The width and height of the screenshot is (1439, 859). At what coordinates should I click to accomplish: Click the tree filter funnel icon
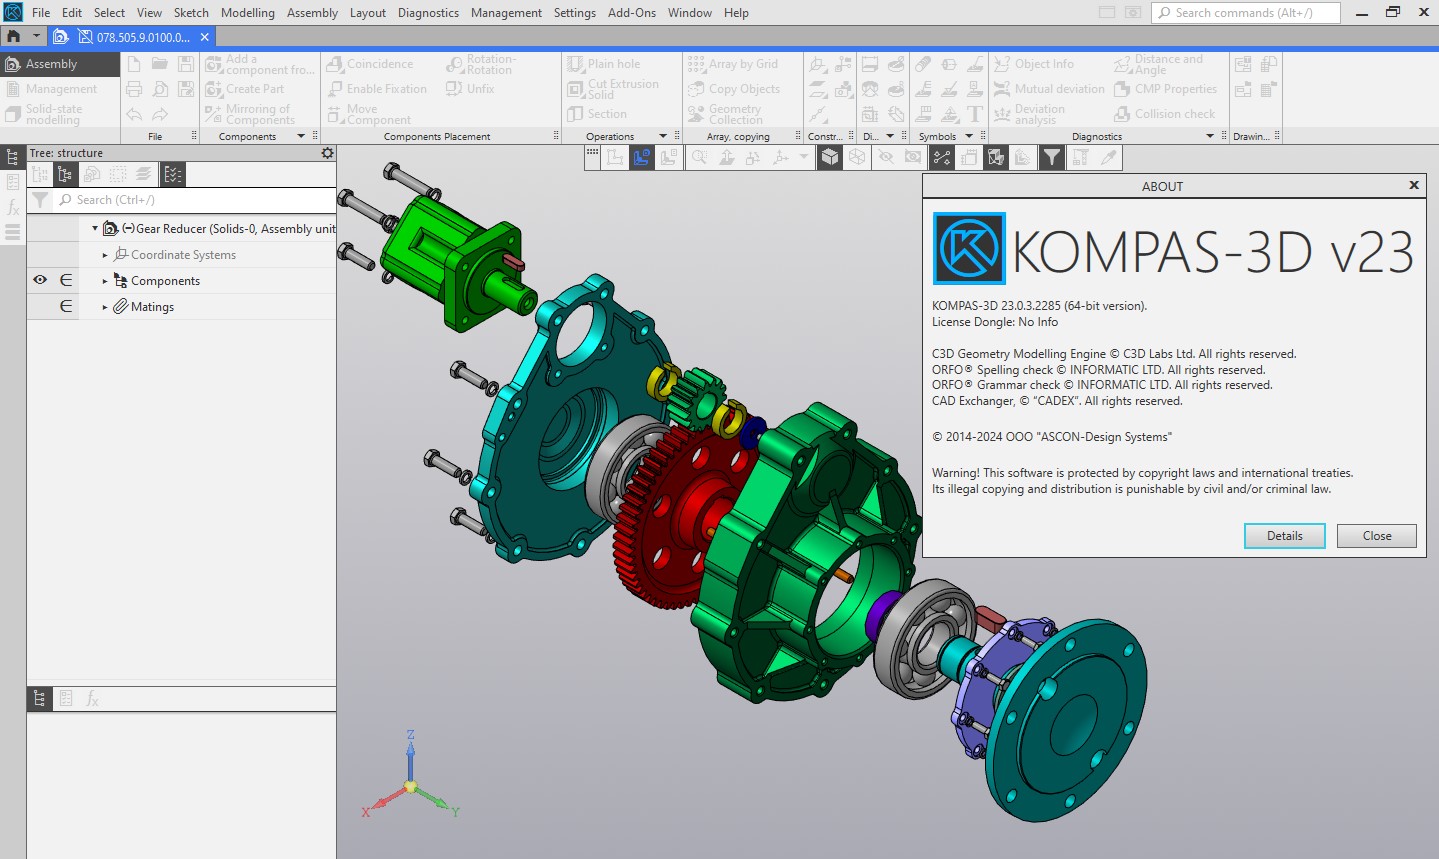click(x=40, y=200)
